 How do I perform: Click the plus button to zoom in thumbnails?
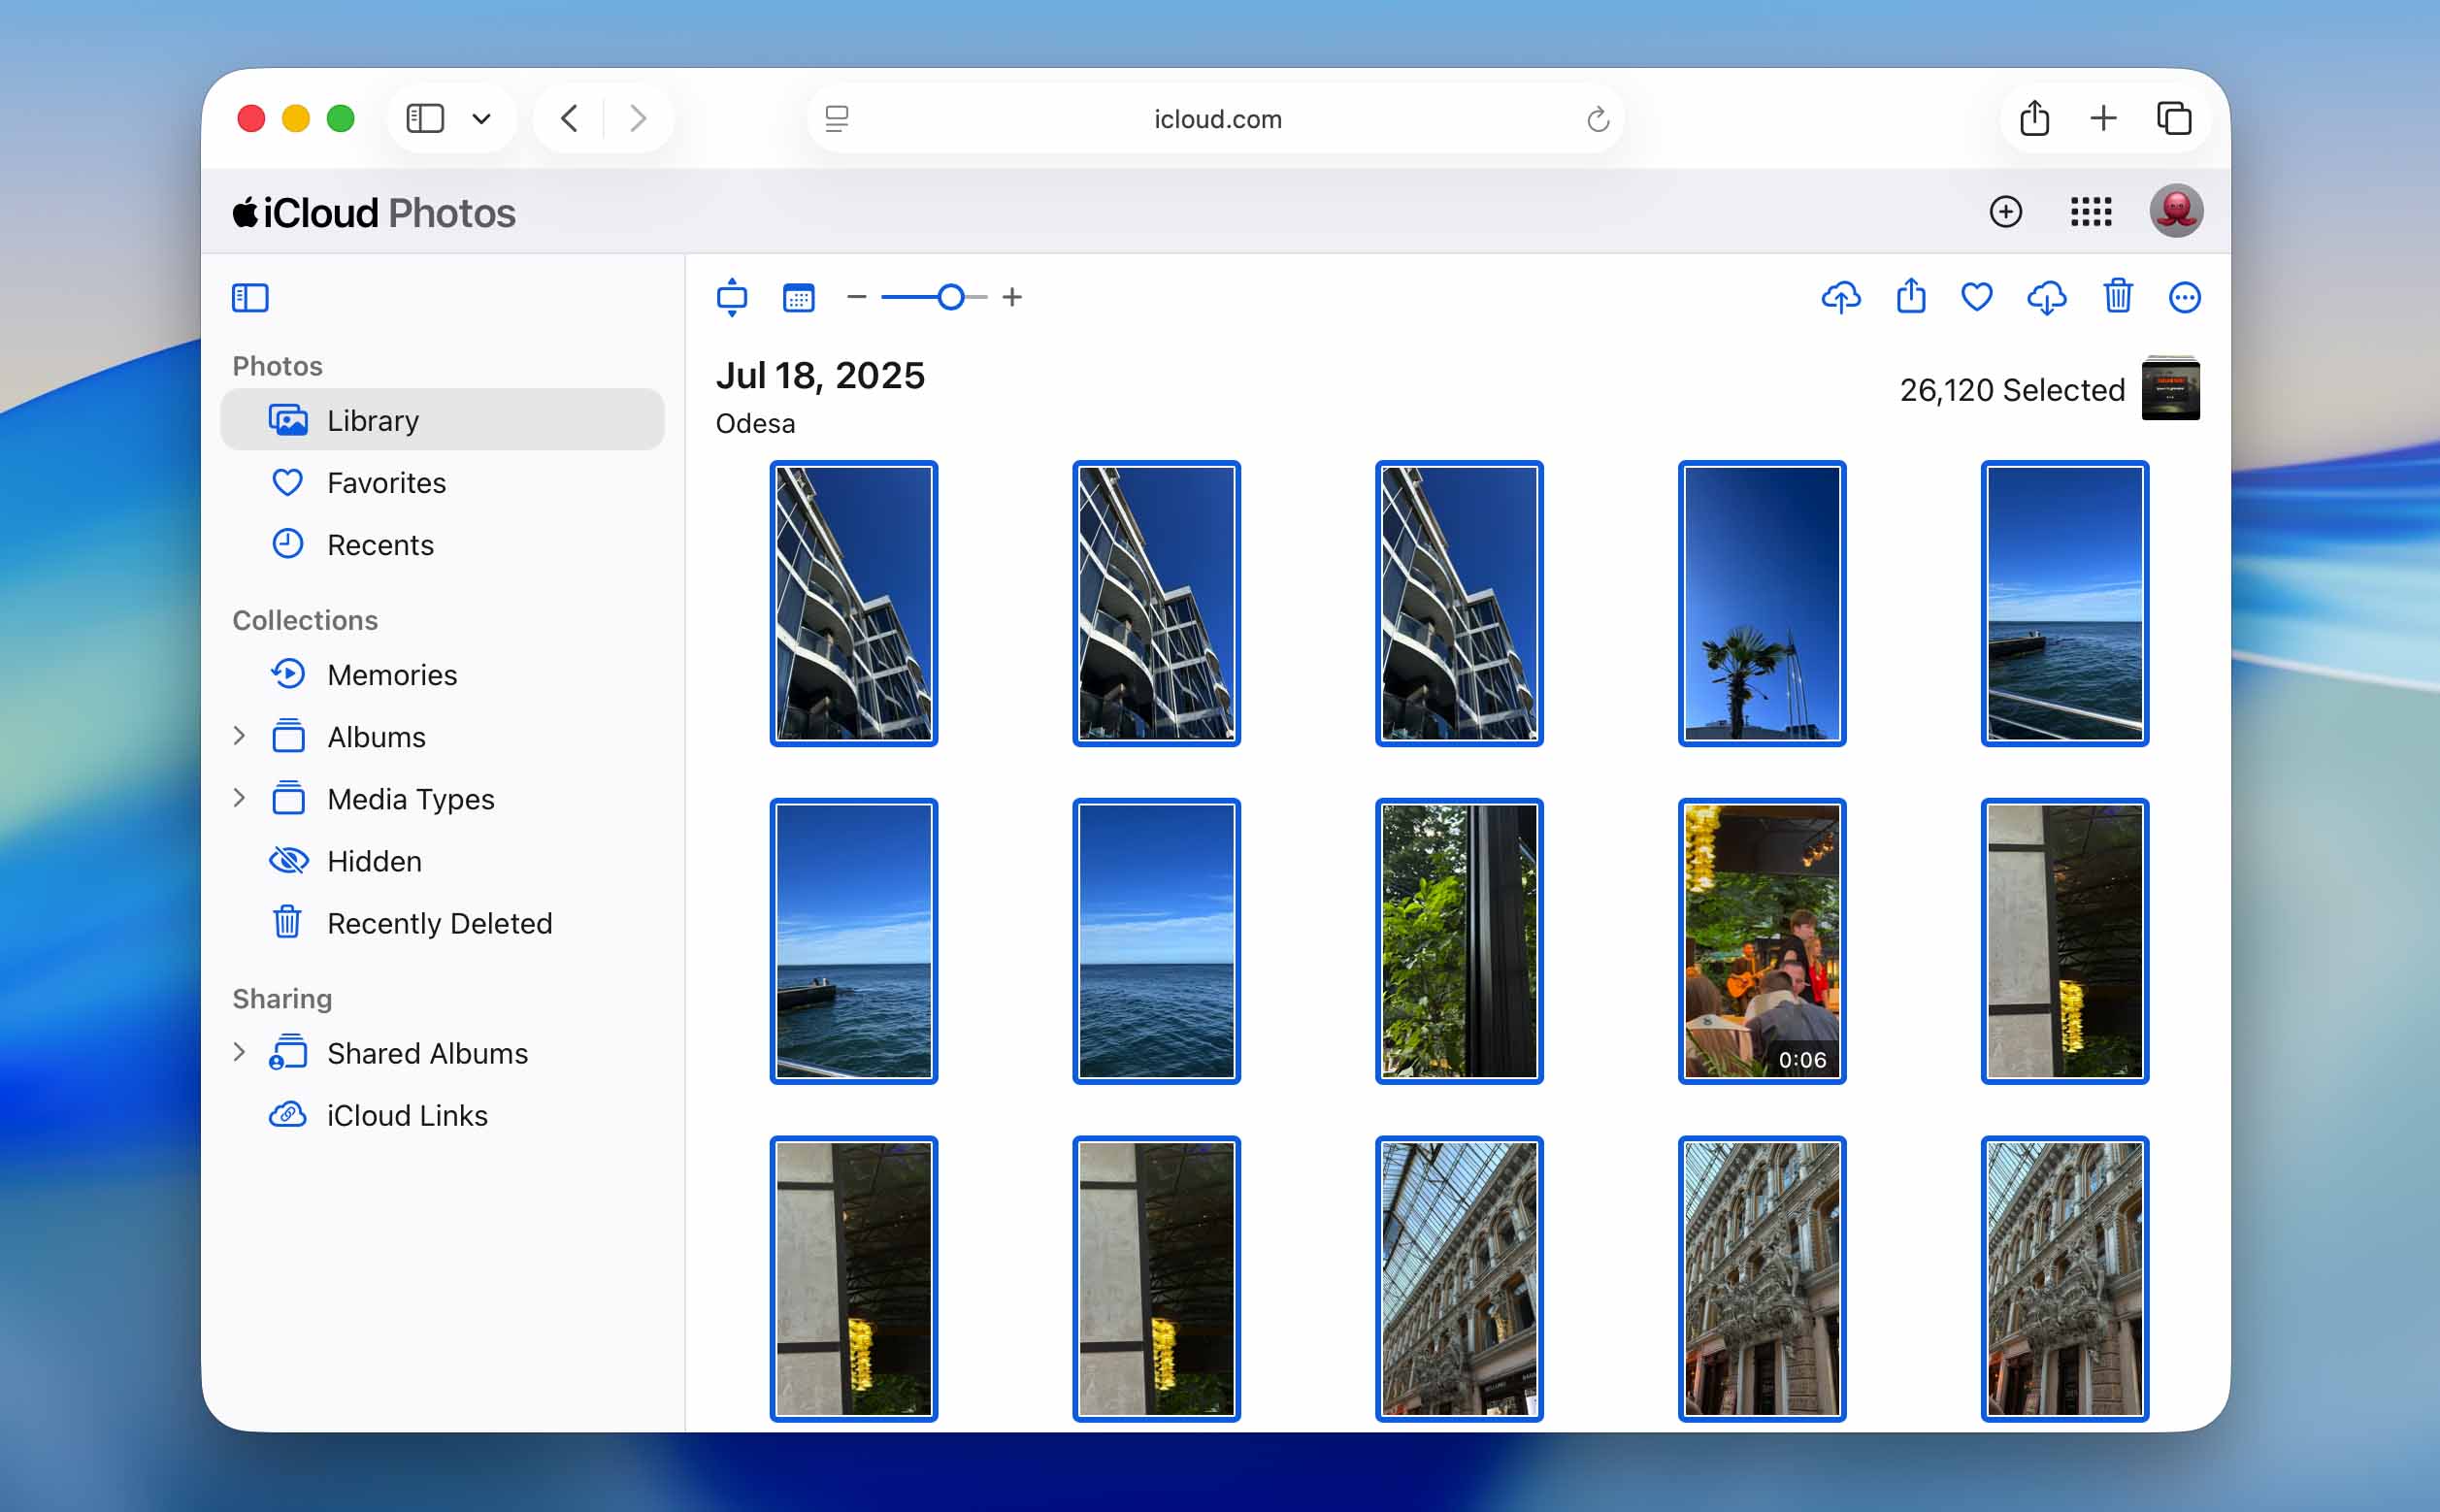click(1012, 297)
